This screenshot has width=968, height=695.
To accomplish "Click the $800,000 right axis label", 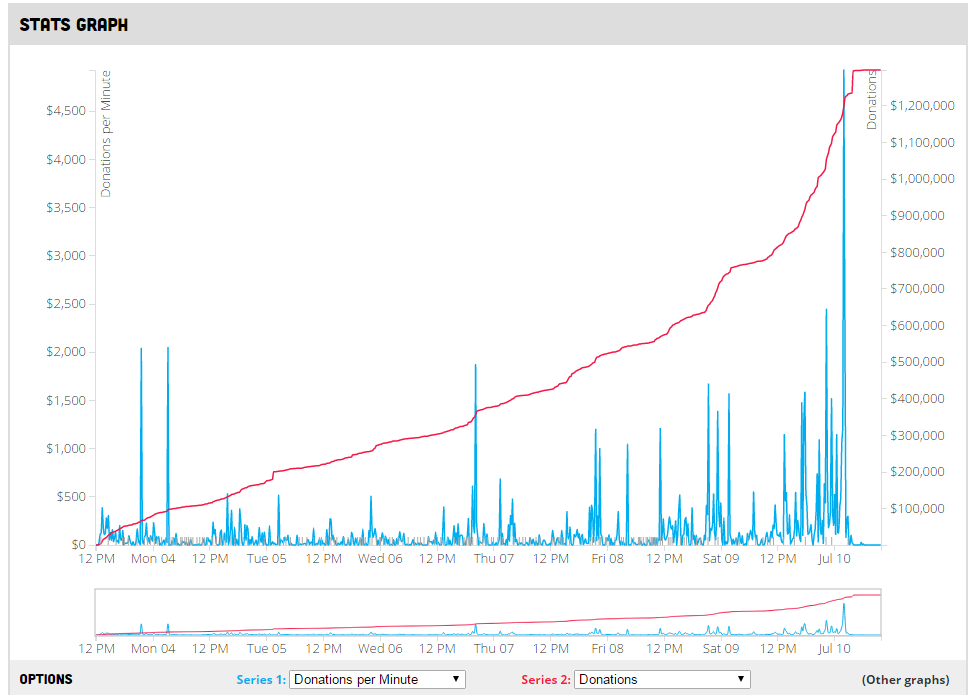I will (x=917, y=252).
